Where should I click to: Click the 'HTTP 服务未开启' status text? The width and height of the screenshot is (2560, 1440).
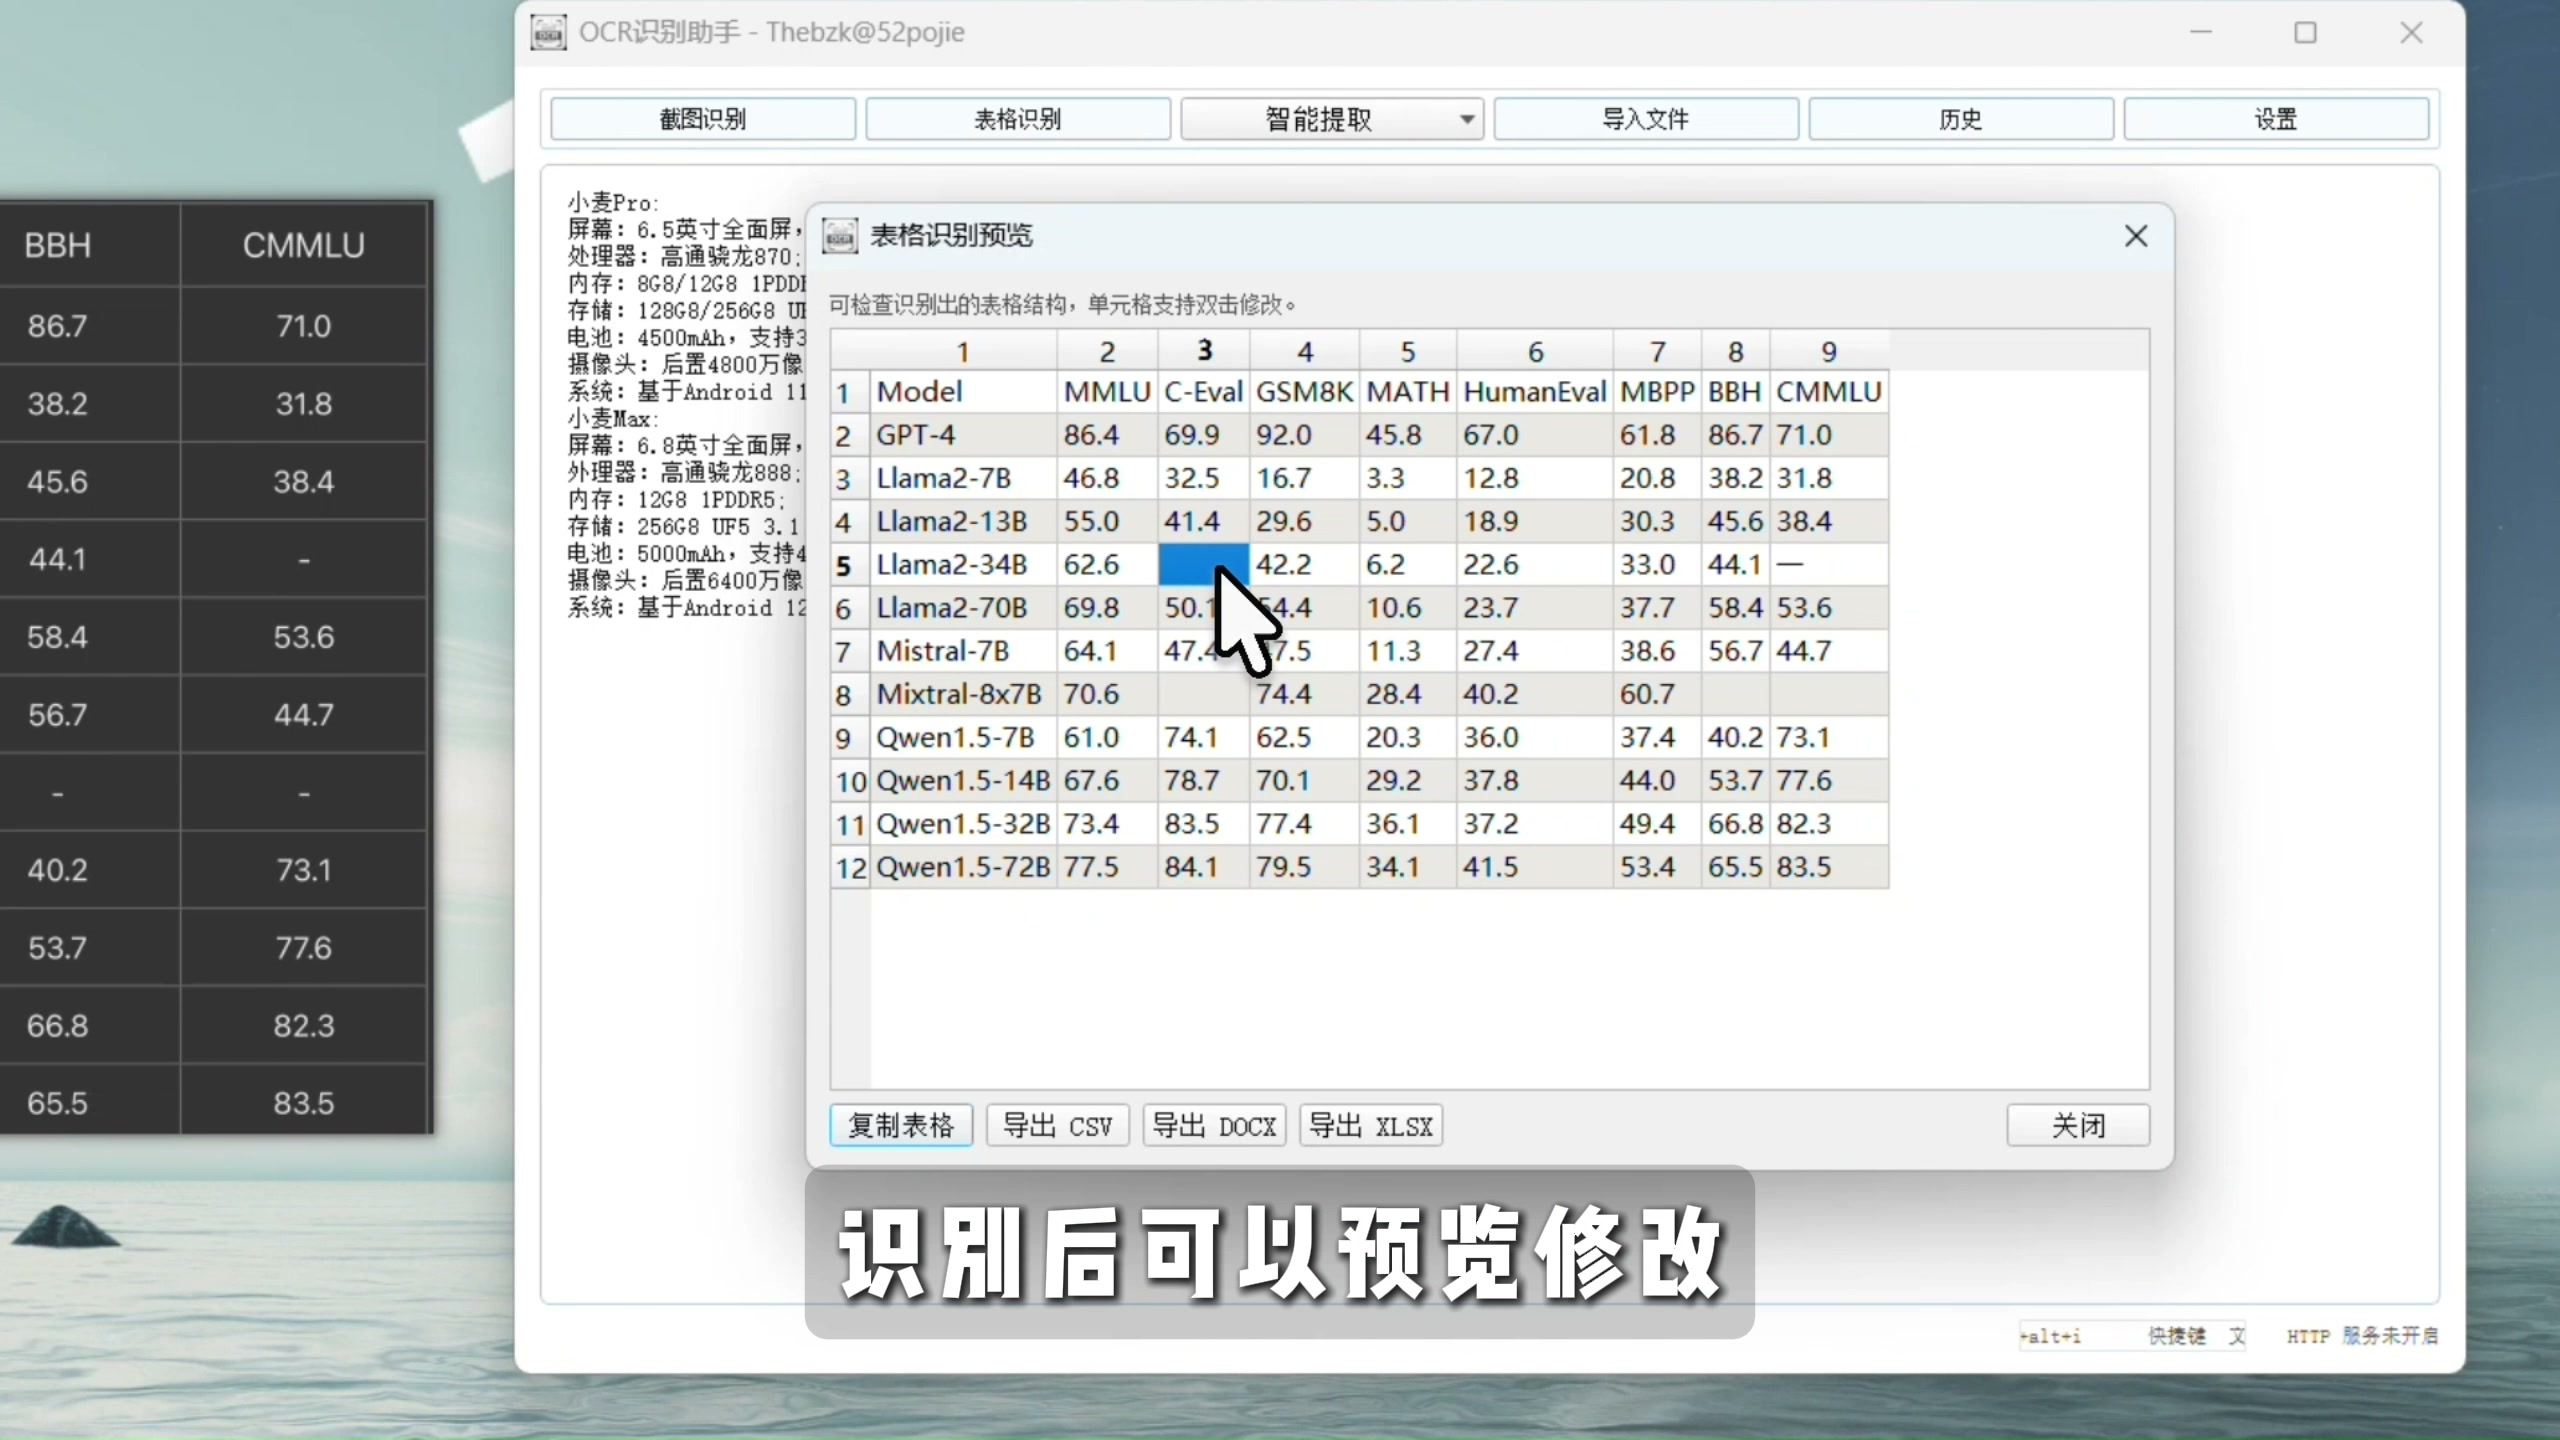pyautogui.click(x=2362, y=1336)
